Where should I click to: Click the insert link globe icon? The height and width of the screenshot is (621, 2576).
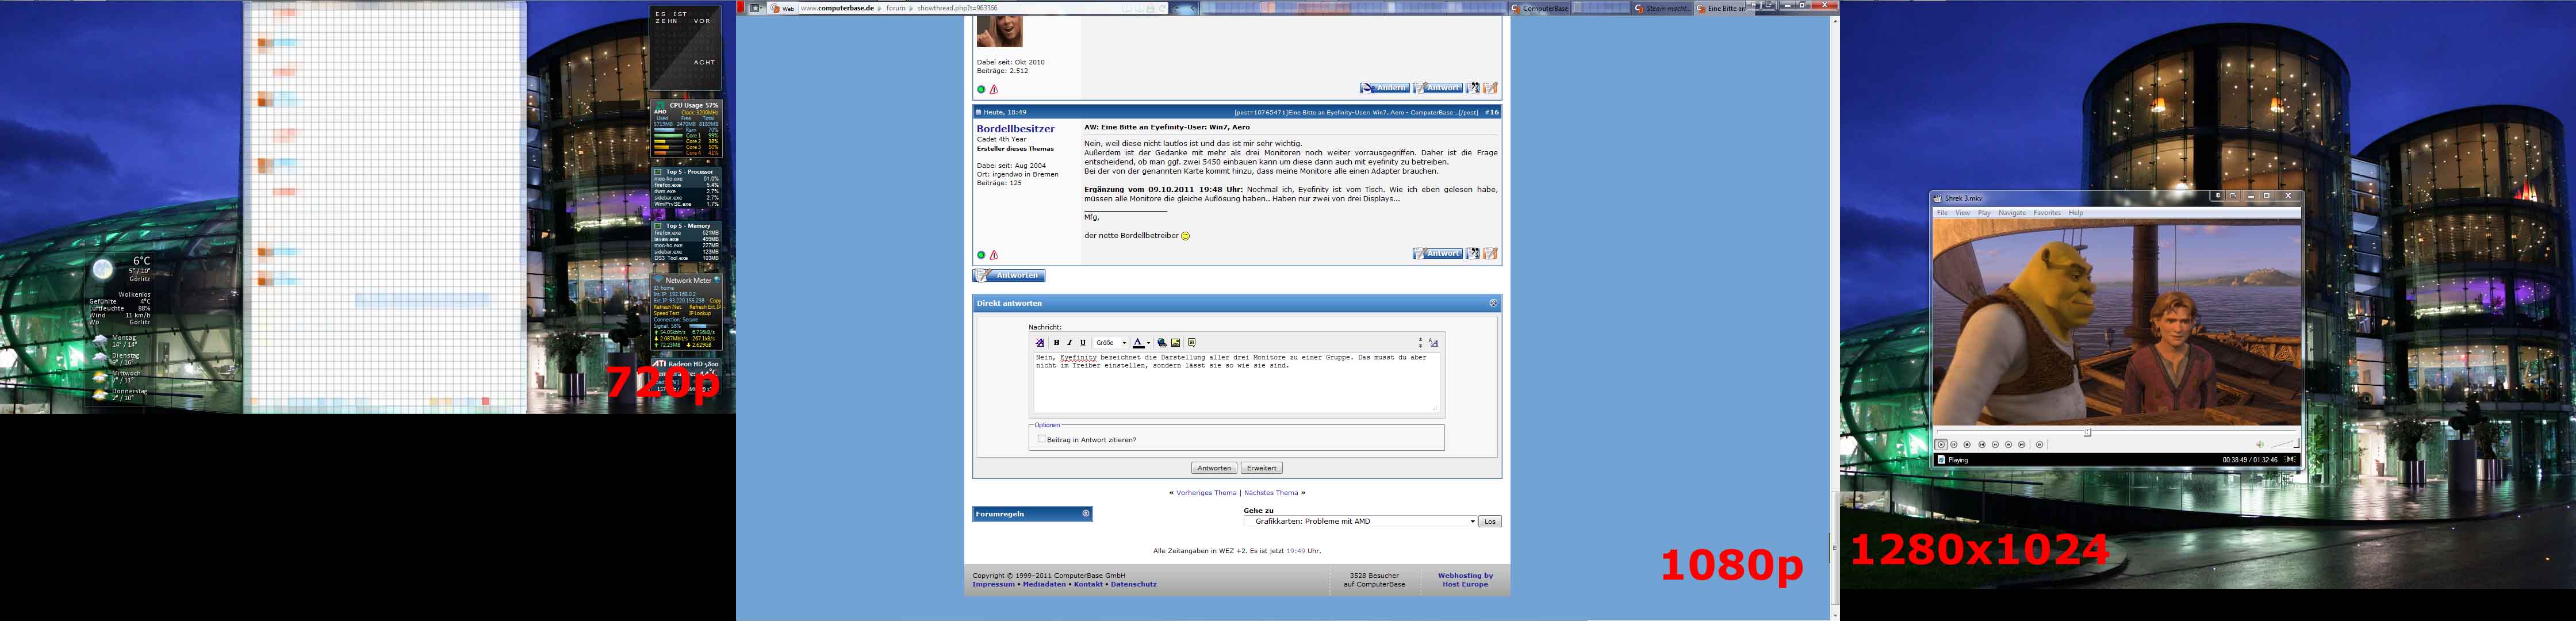click(1162, 343)
